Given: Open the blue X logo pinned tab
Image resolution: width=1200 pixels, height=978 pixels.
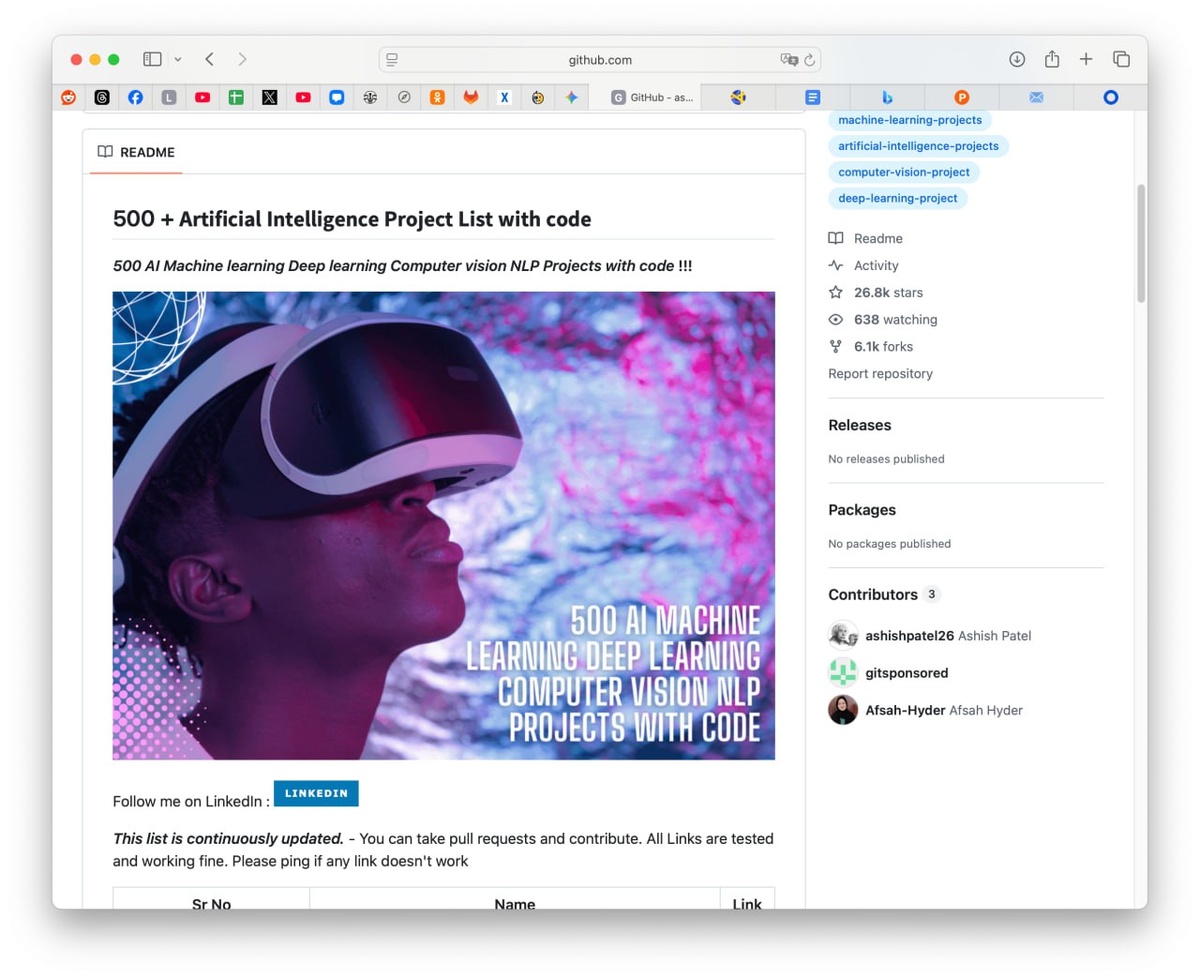Looking at the screenshot, I should (504, 97).
